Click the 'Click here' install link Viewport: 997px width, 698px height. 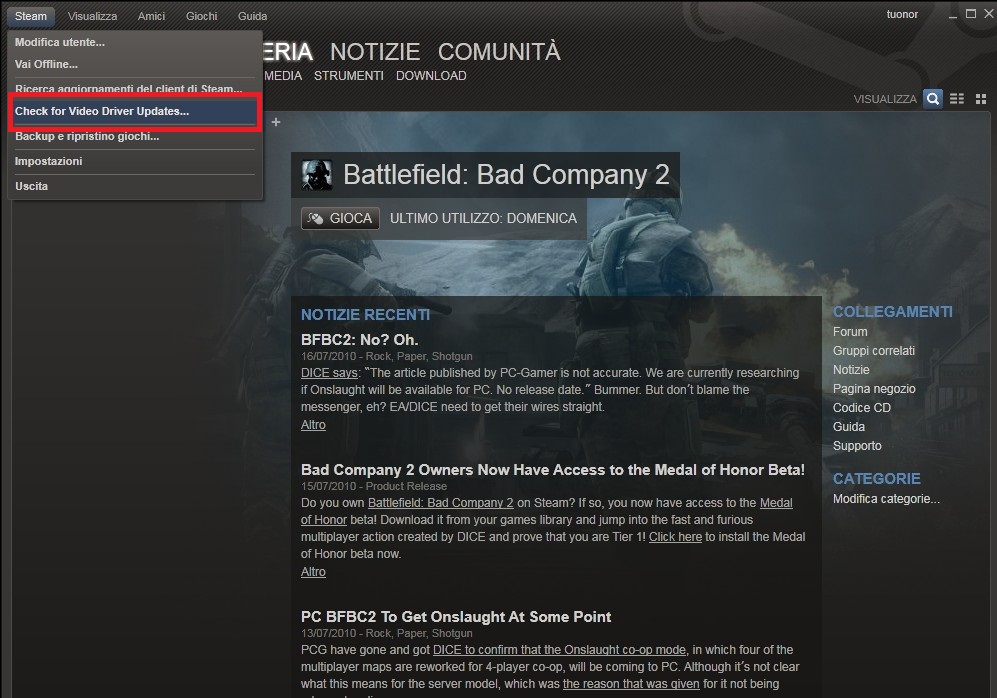point(675,537)
